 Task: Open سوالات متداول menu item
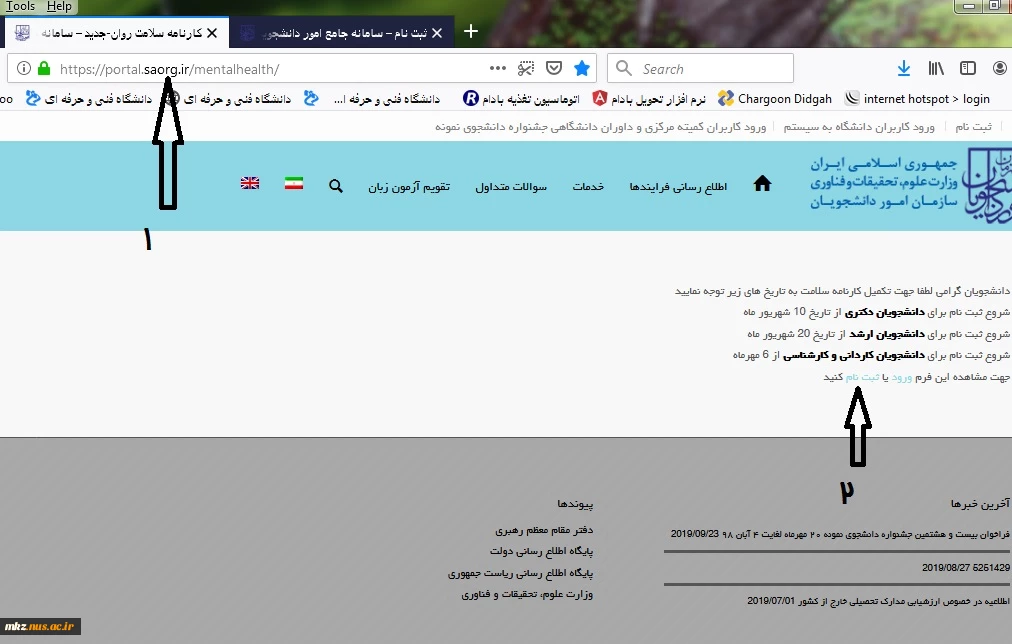(511, 186)
